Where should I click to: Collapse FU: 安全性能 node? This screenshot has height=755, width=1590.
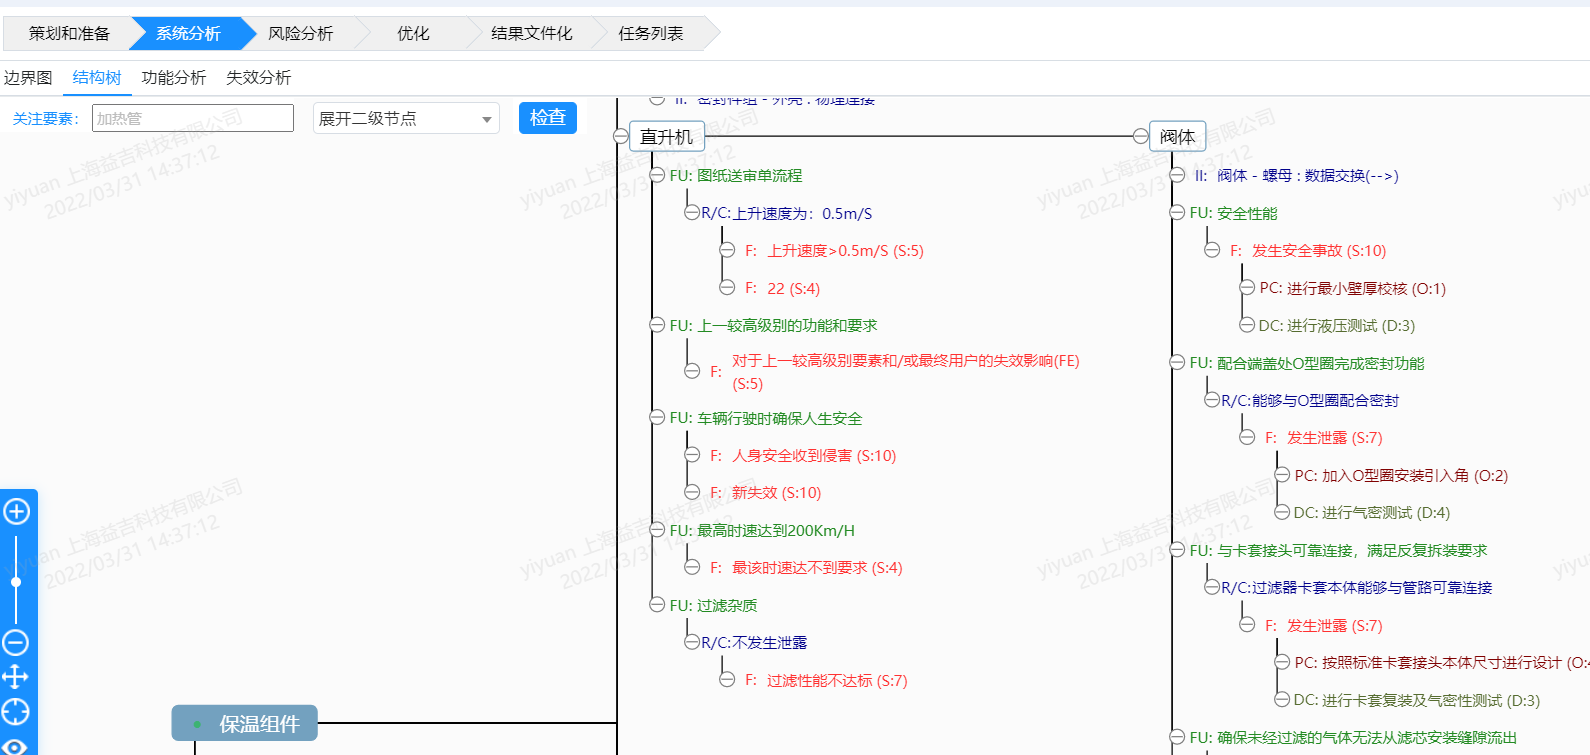[x=1177, y=213]
